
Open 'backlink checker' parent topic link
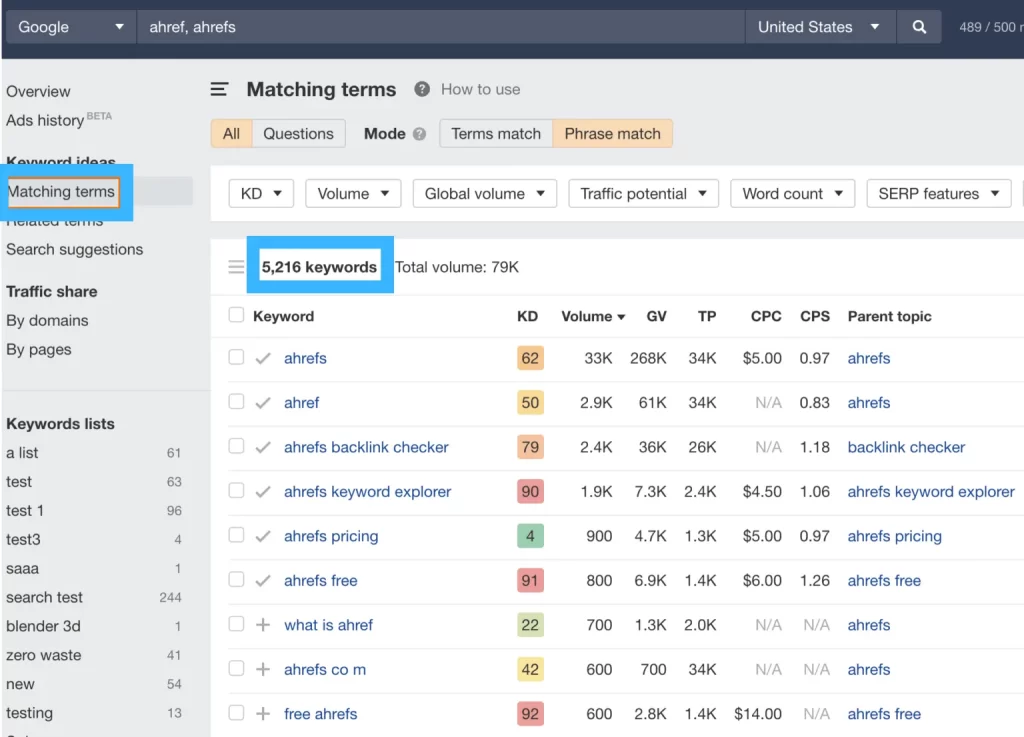(x=906, y=447)
